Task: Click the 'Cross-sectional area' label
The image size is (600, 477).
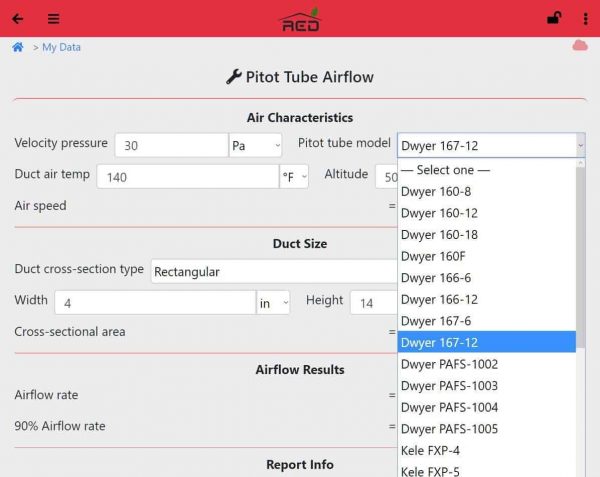Action: 70,332
